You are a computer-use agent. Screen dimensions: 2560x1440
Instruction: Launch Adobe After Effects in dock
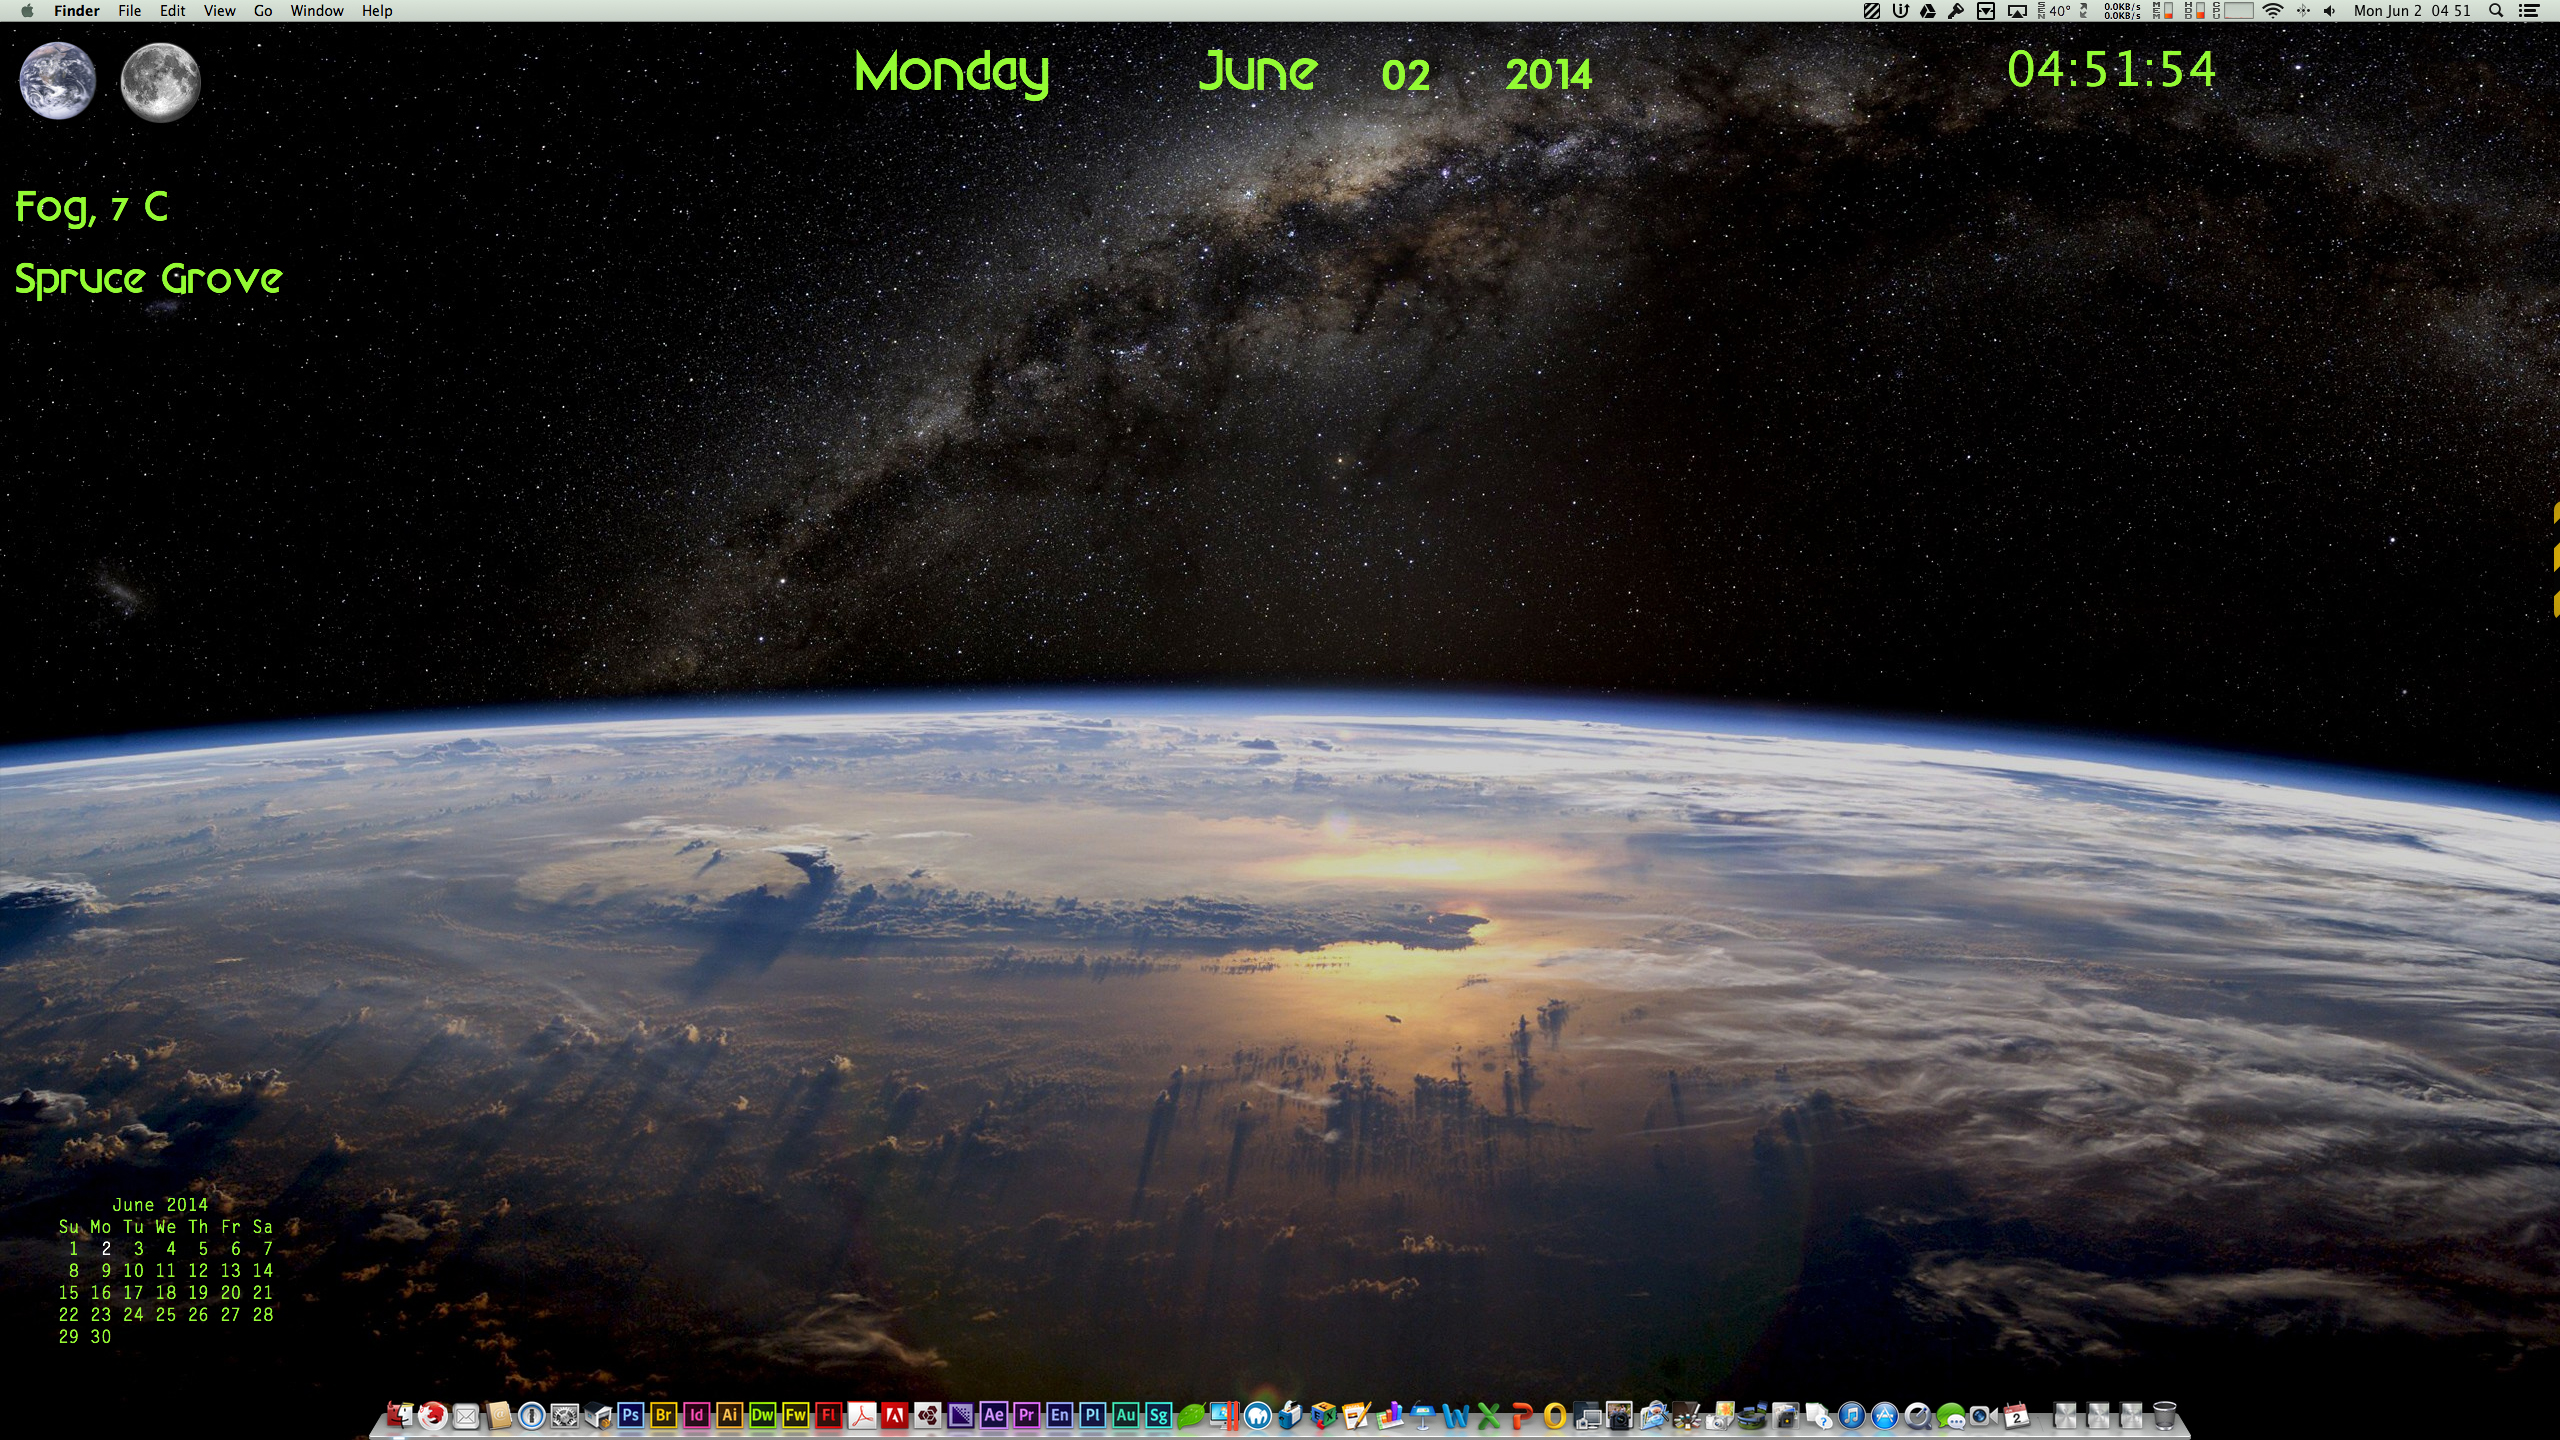993,1415
